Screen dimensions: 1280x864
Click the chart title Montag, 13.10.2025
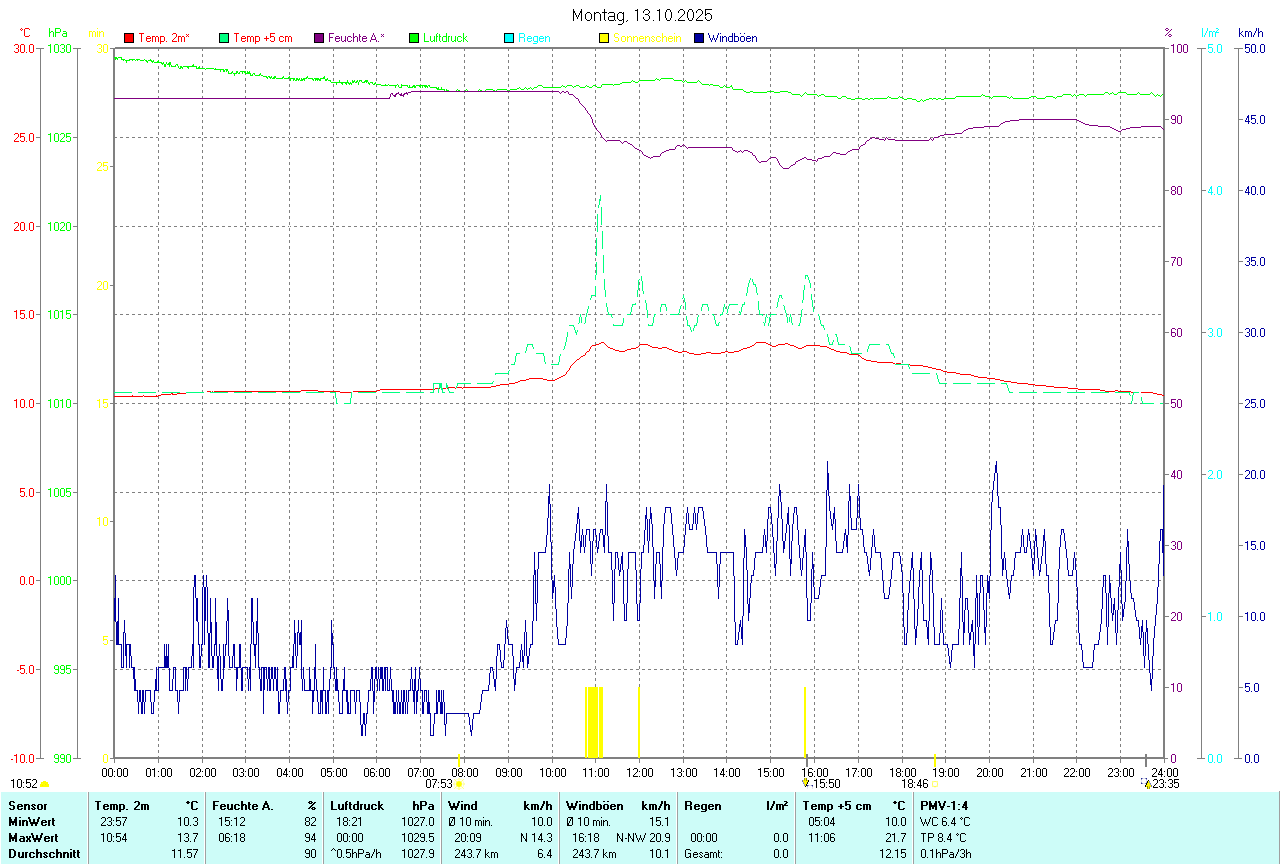coord(640,15)
